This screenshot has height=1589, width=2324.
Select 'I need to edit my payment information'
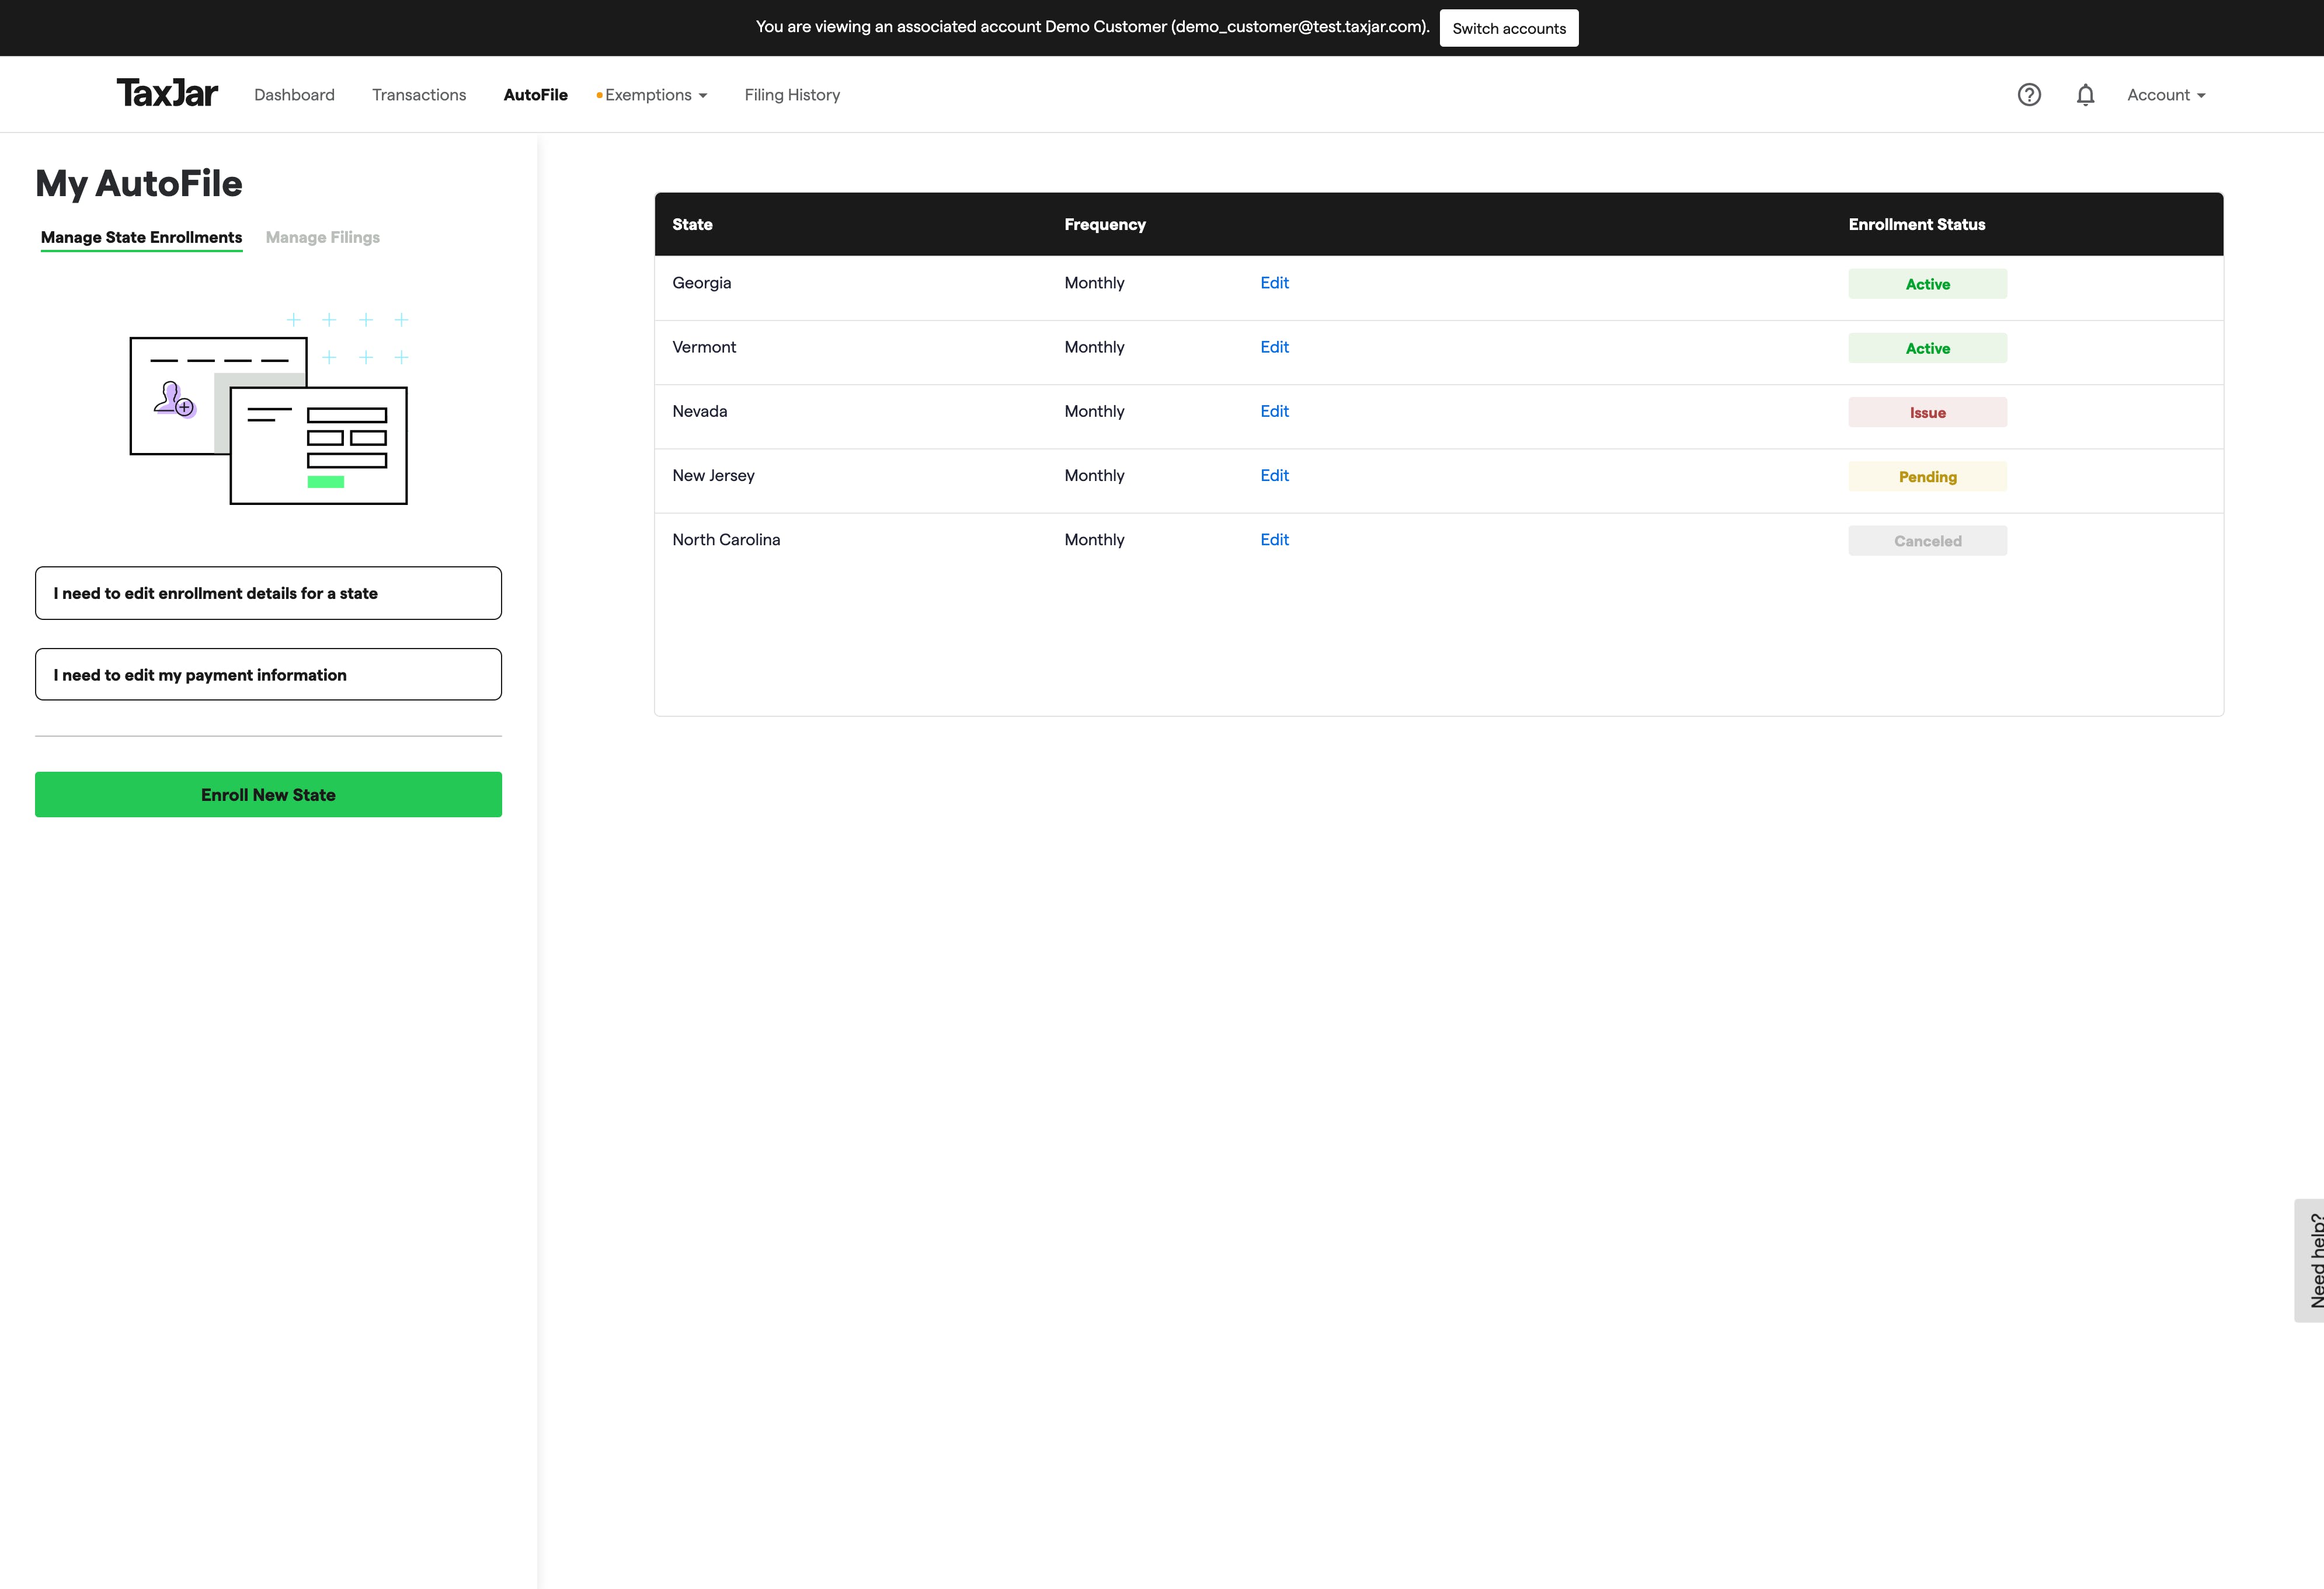click(x=268, y=675)
